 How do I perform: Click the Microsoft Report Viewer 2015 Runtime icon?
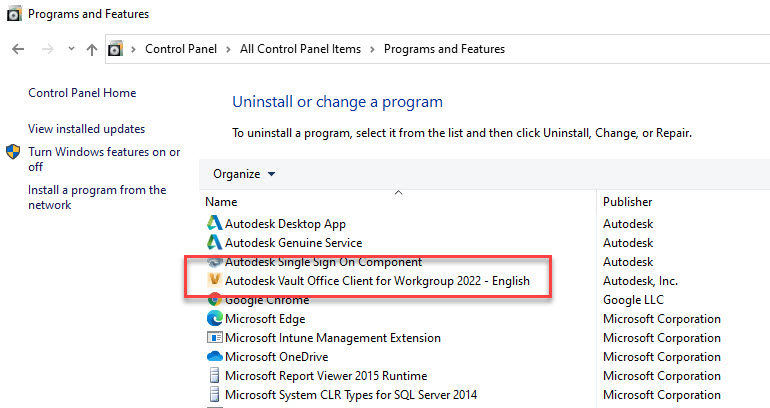pyautogui.click(x=215, y=376)
